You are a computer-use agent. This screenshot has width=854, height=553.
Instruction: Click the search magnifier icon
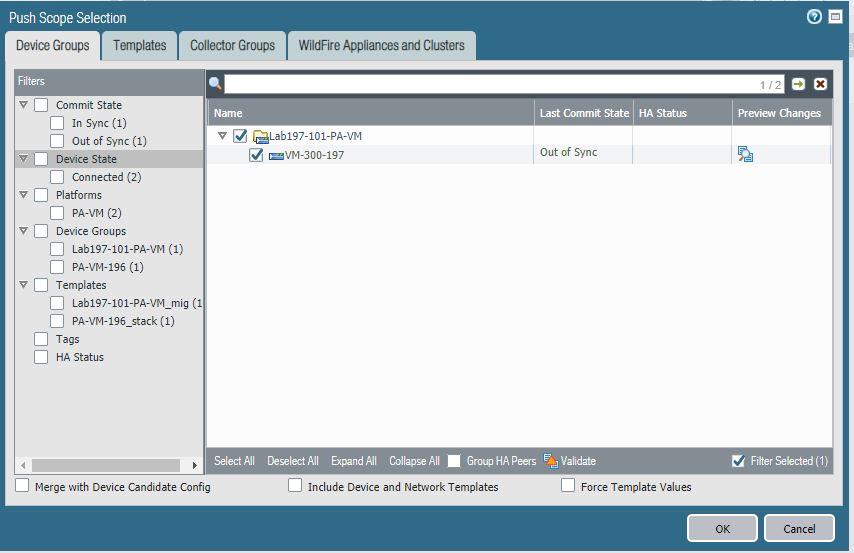pos(215,83)
